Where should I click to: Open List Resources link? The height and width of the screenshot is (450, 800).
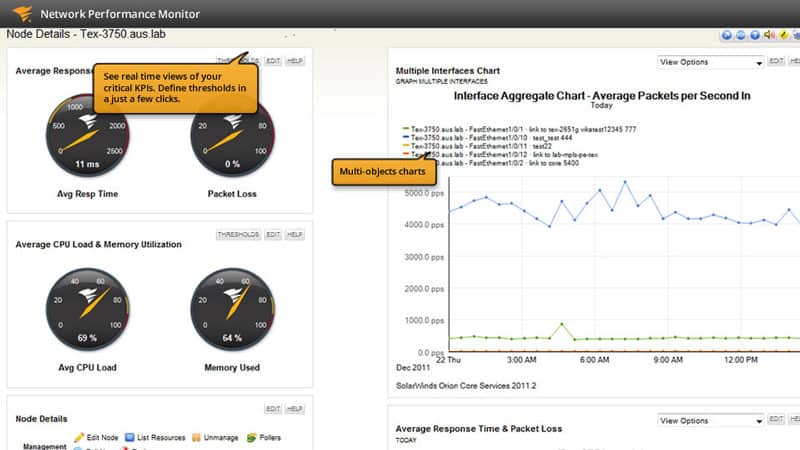(161, 437)
